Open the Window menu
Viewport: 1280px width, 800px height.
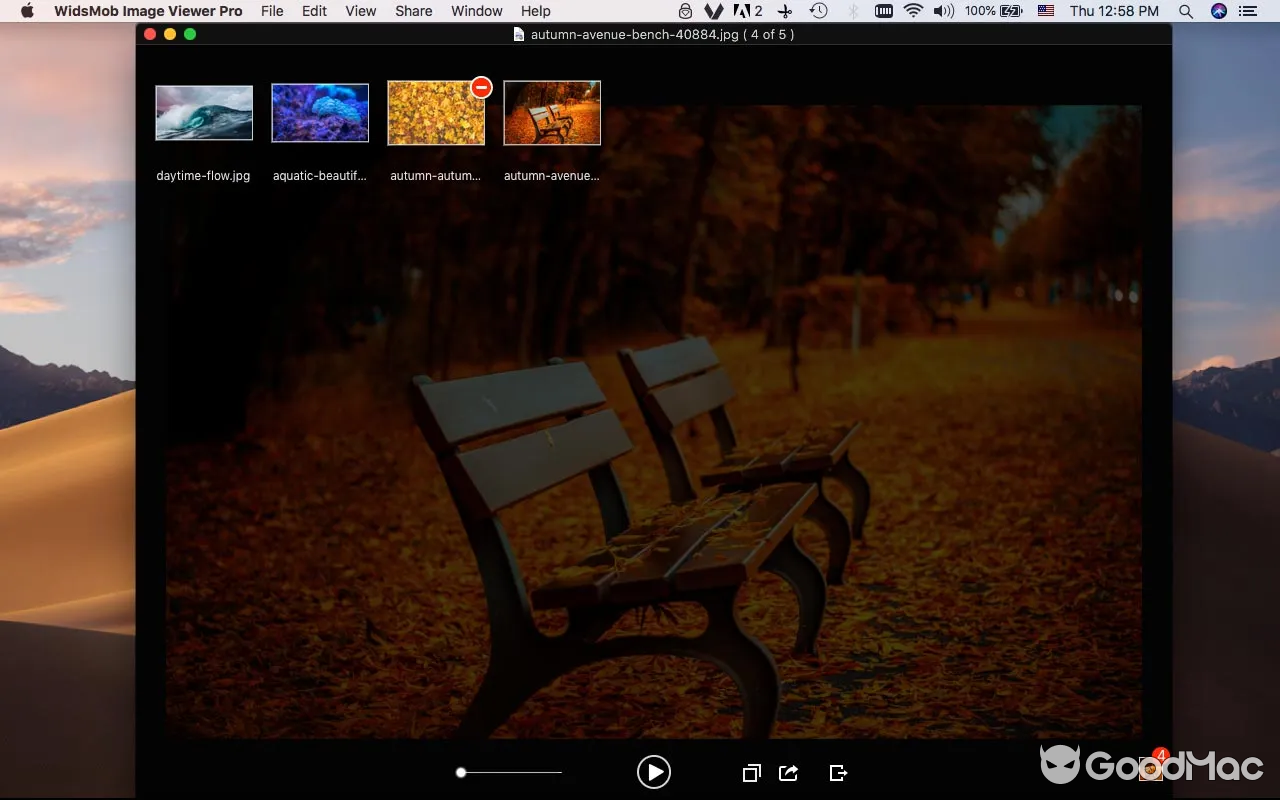coord(476,11)
